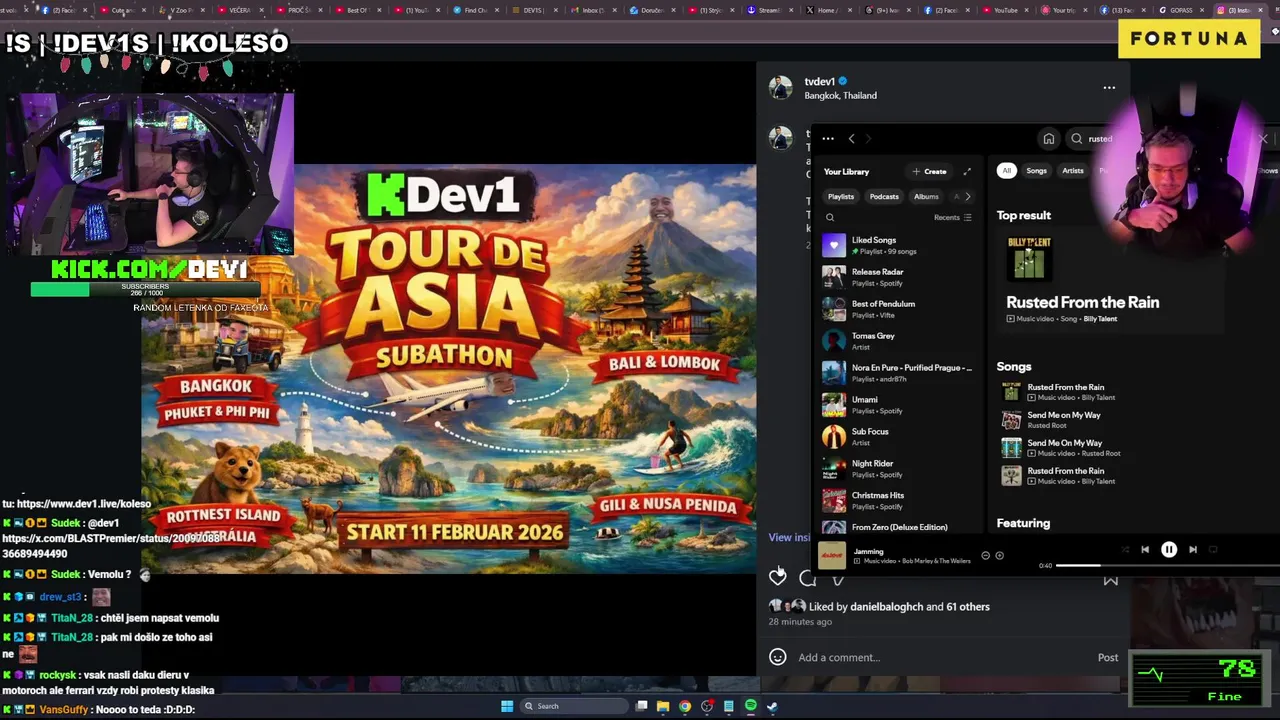Pause the Spotify playback

[1168, 549]
